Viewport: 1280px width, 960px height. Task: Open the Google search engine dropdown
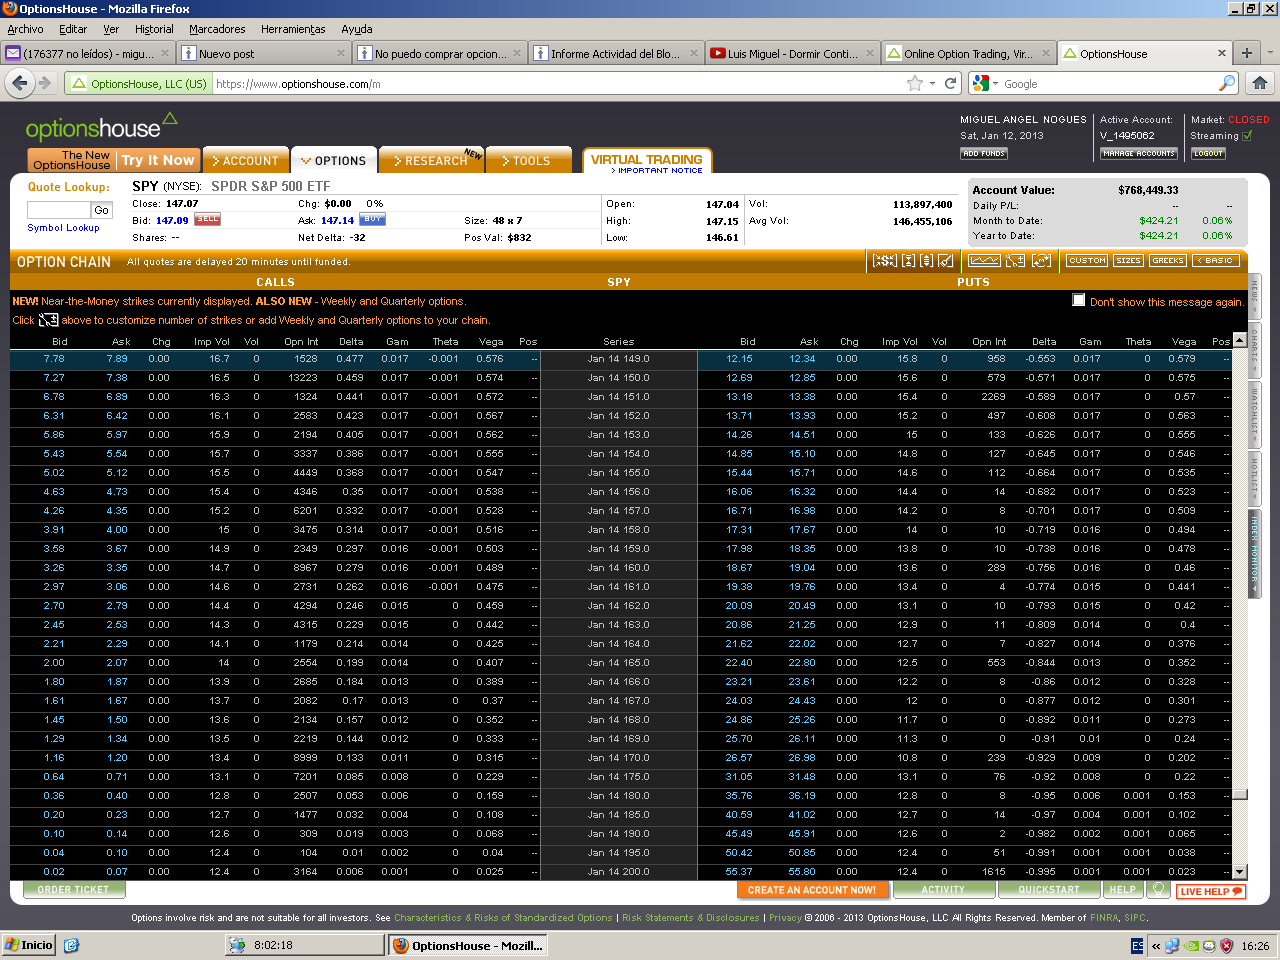[984, 84]
